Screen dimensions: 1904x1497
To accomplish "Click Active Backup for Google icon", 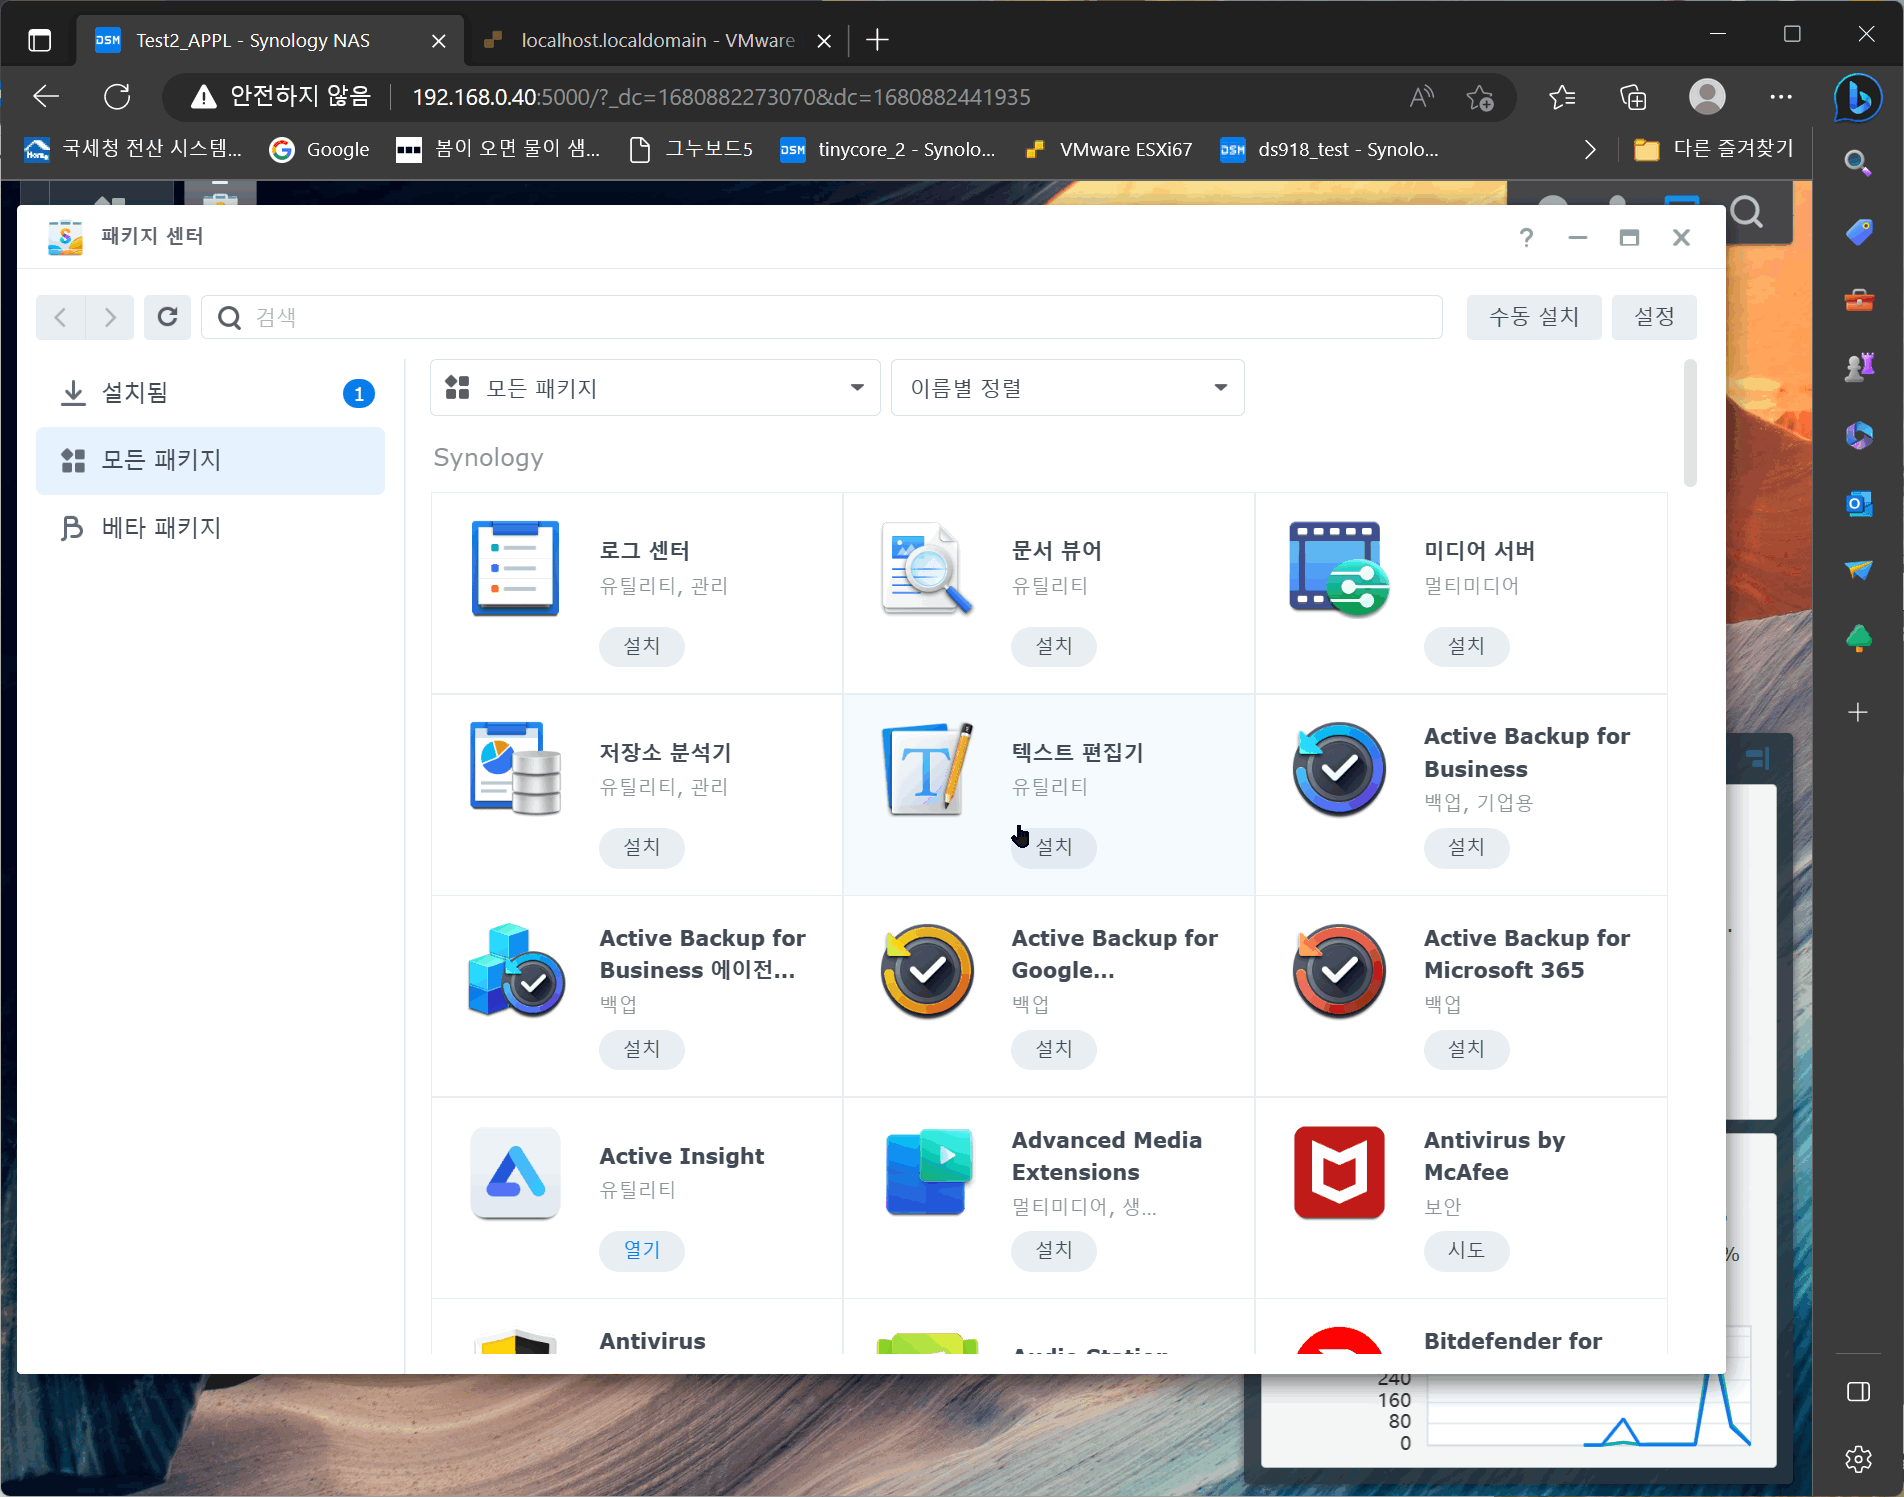I will [927, 971].
